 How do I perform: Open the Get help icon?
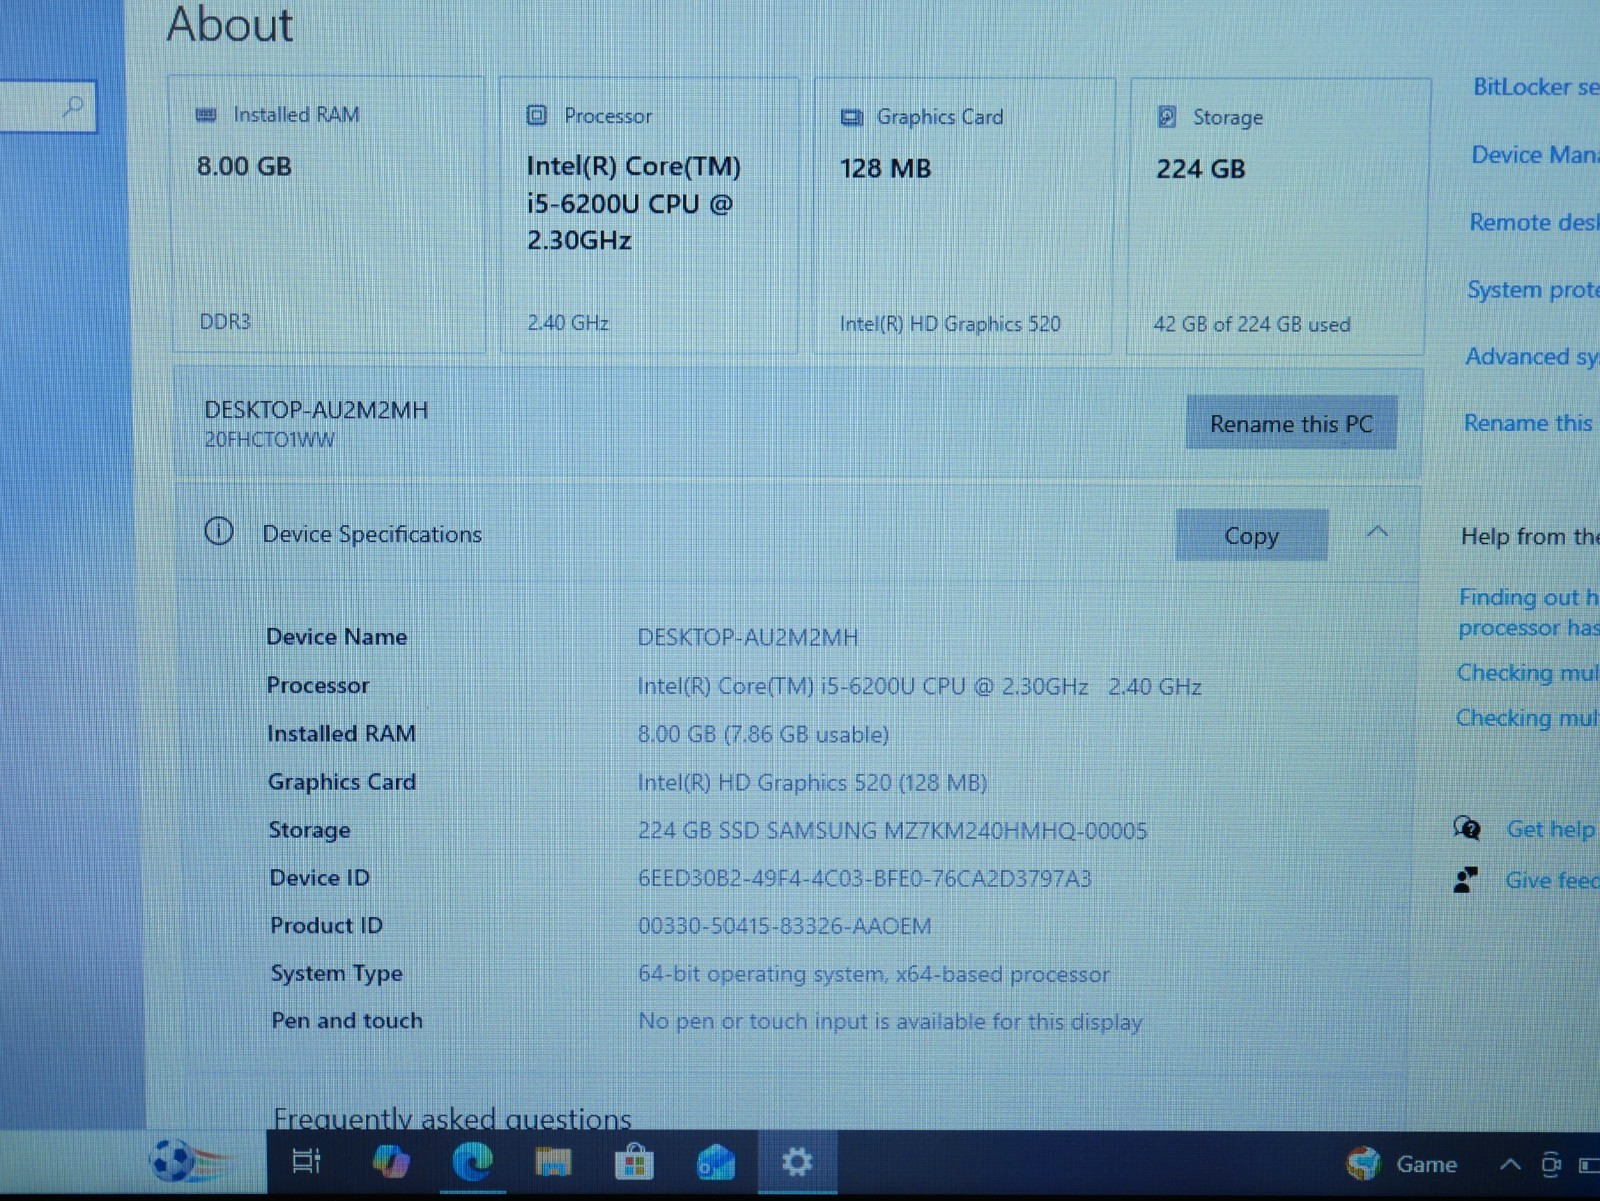(1467, 828)
